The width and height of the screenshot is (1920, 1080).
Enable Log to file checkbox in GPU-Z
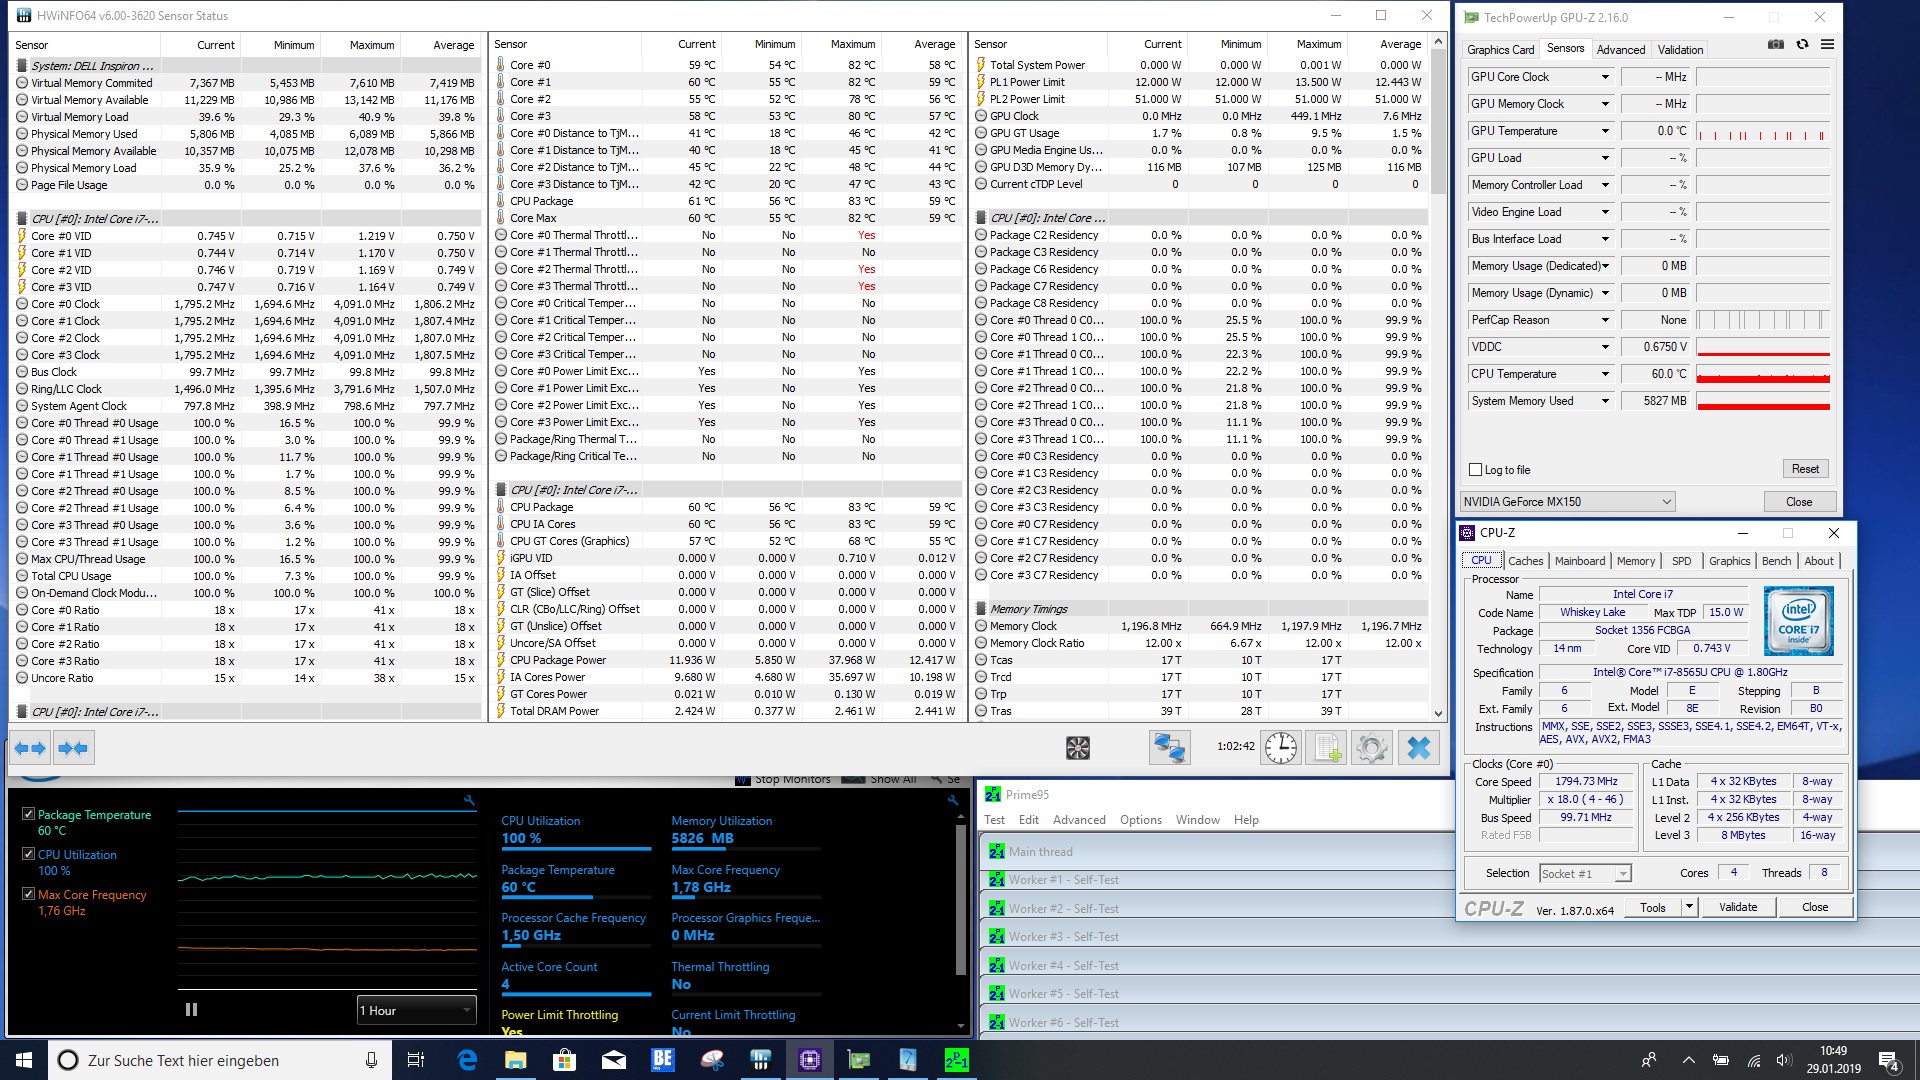tap(1475, 470)
